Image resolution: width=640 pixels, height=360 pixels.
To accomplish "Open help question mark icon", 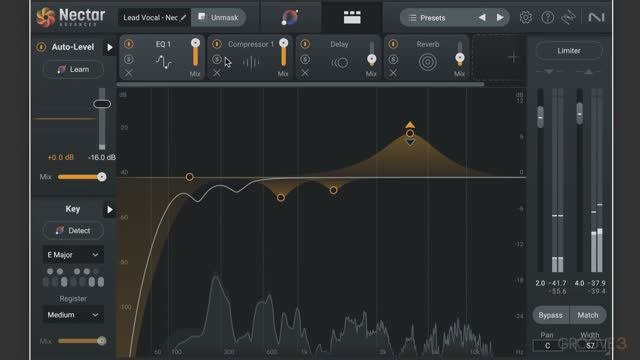I will pos(547,18).
